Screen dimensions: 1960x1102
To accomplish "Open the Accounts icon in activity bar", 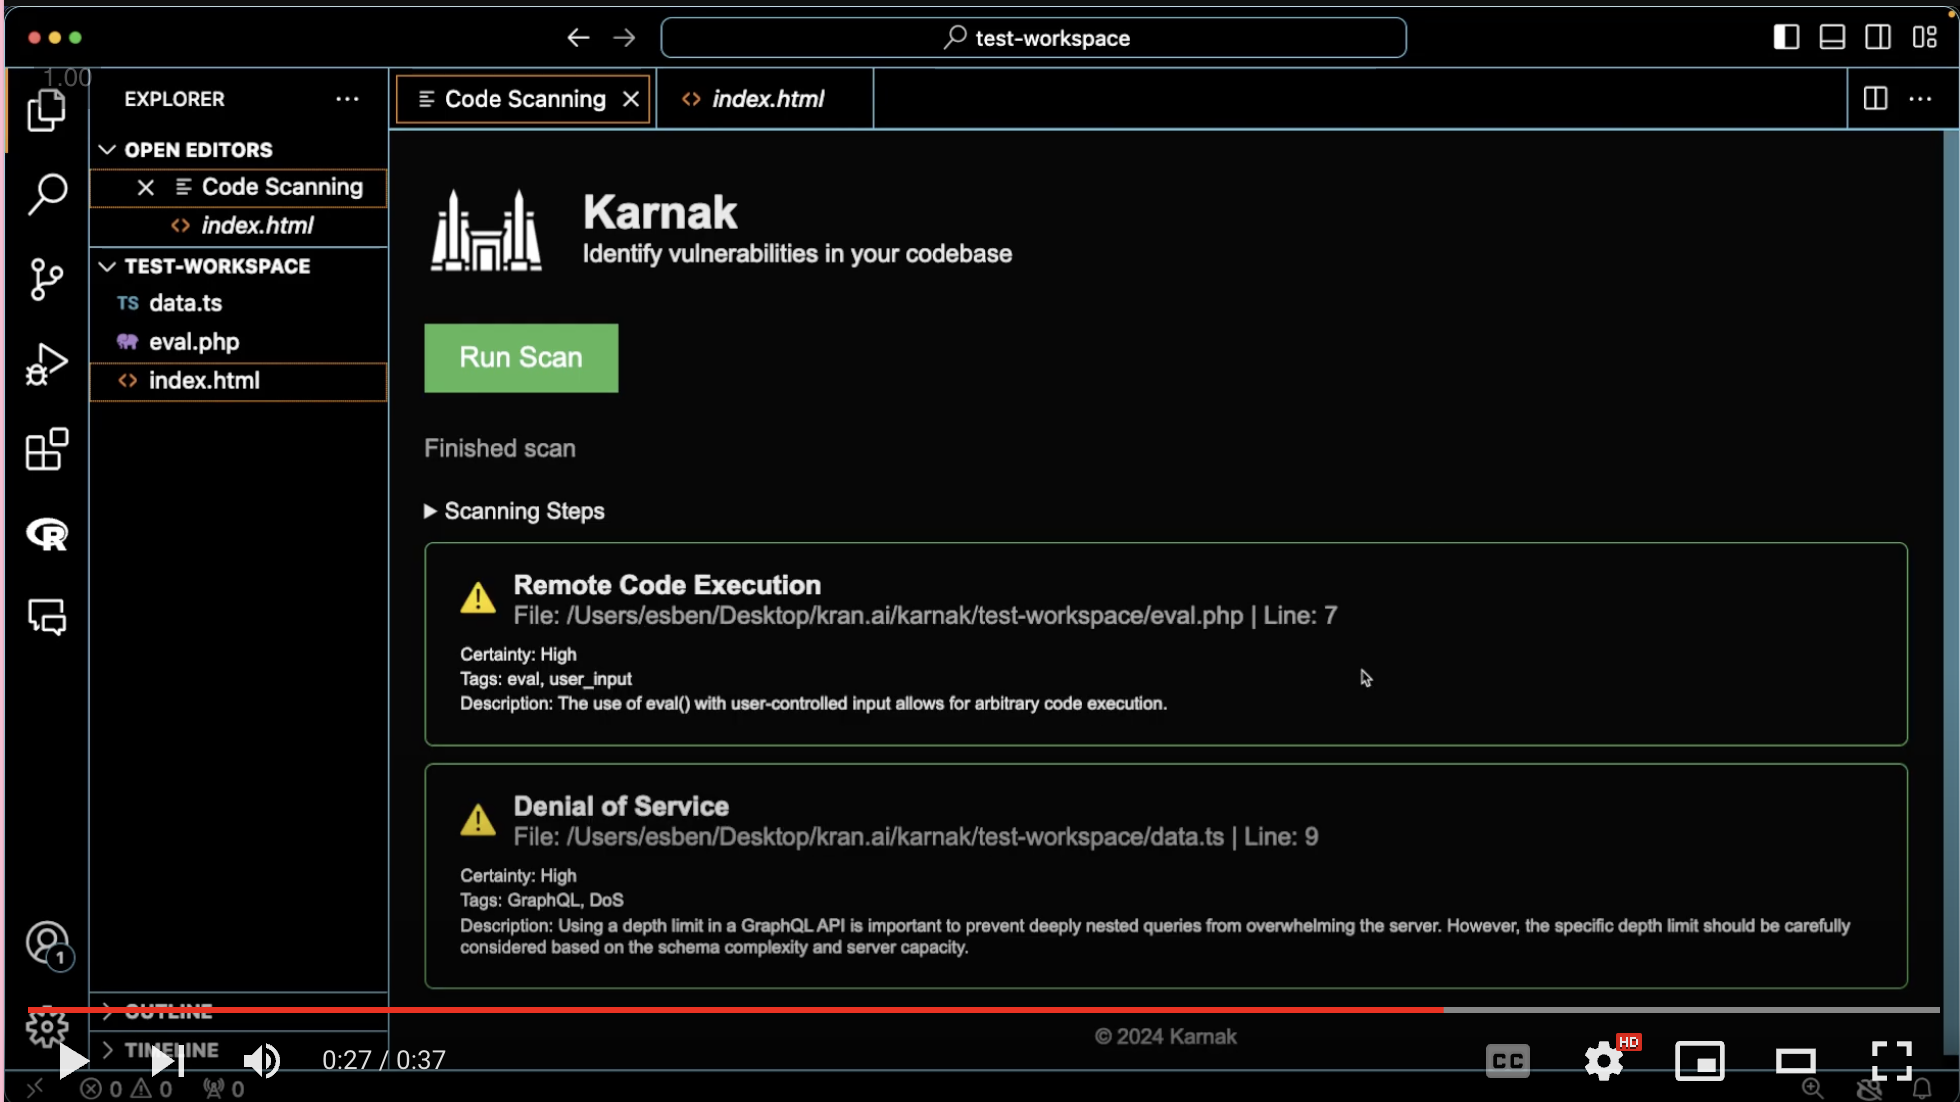I will [47, 942].
